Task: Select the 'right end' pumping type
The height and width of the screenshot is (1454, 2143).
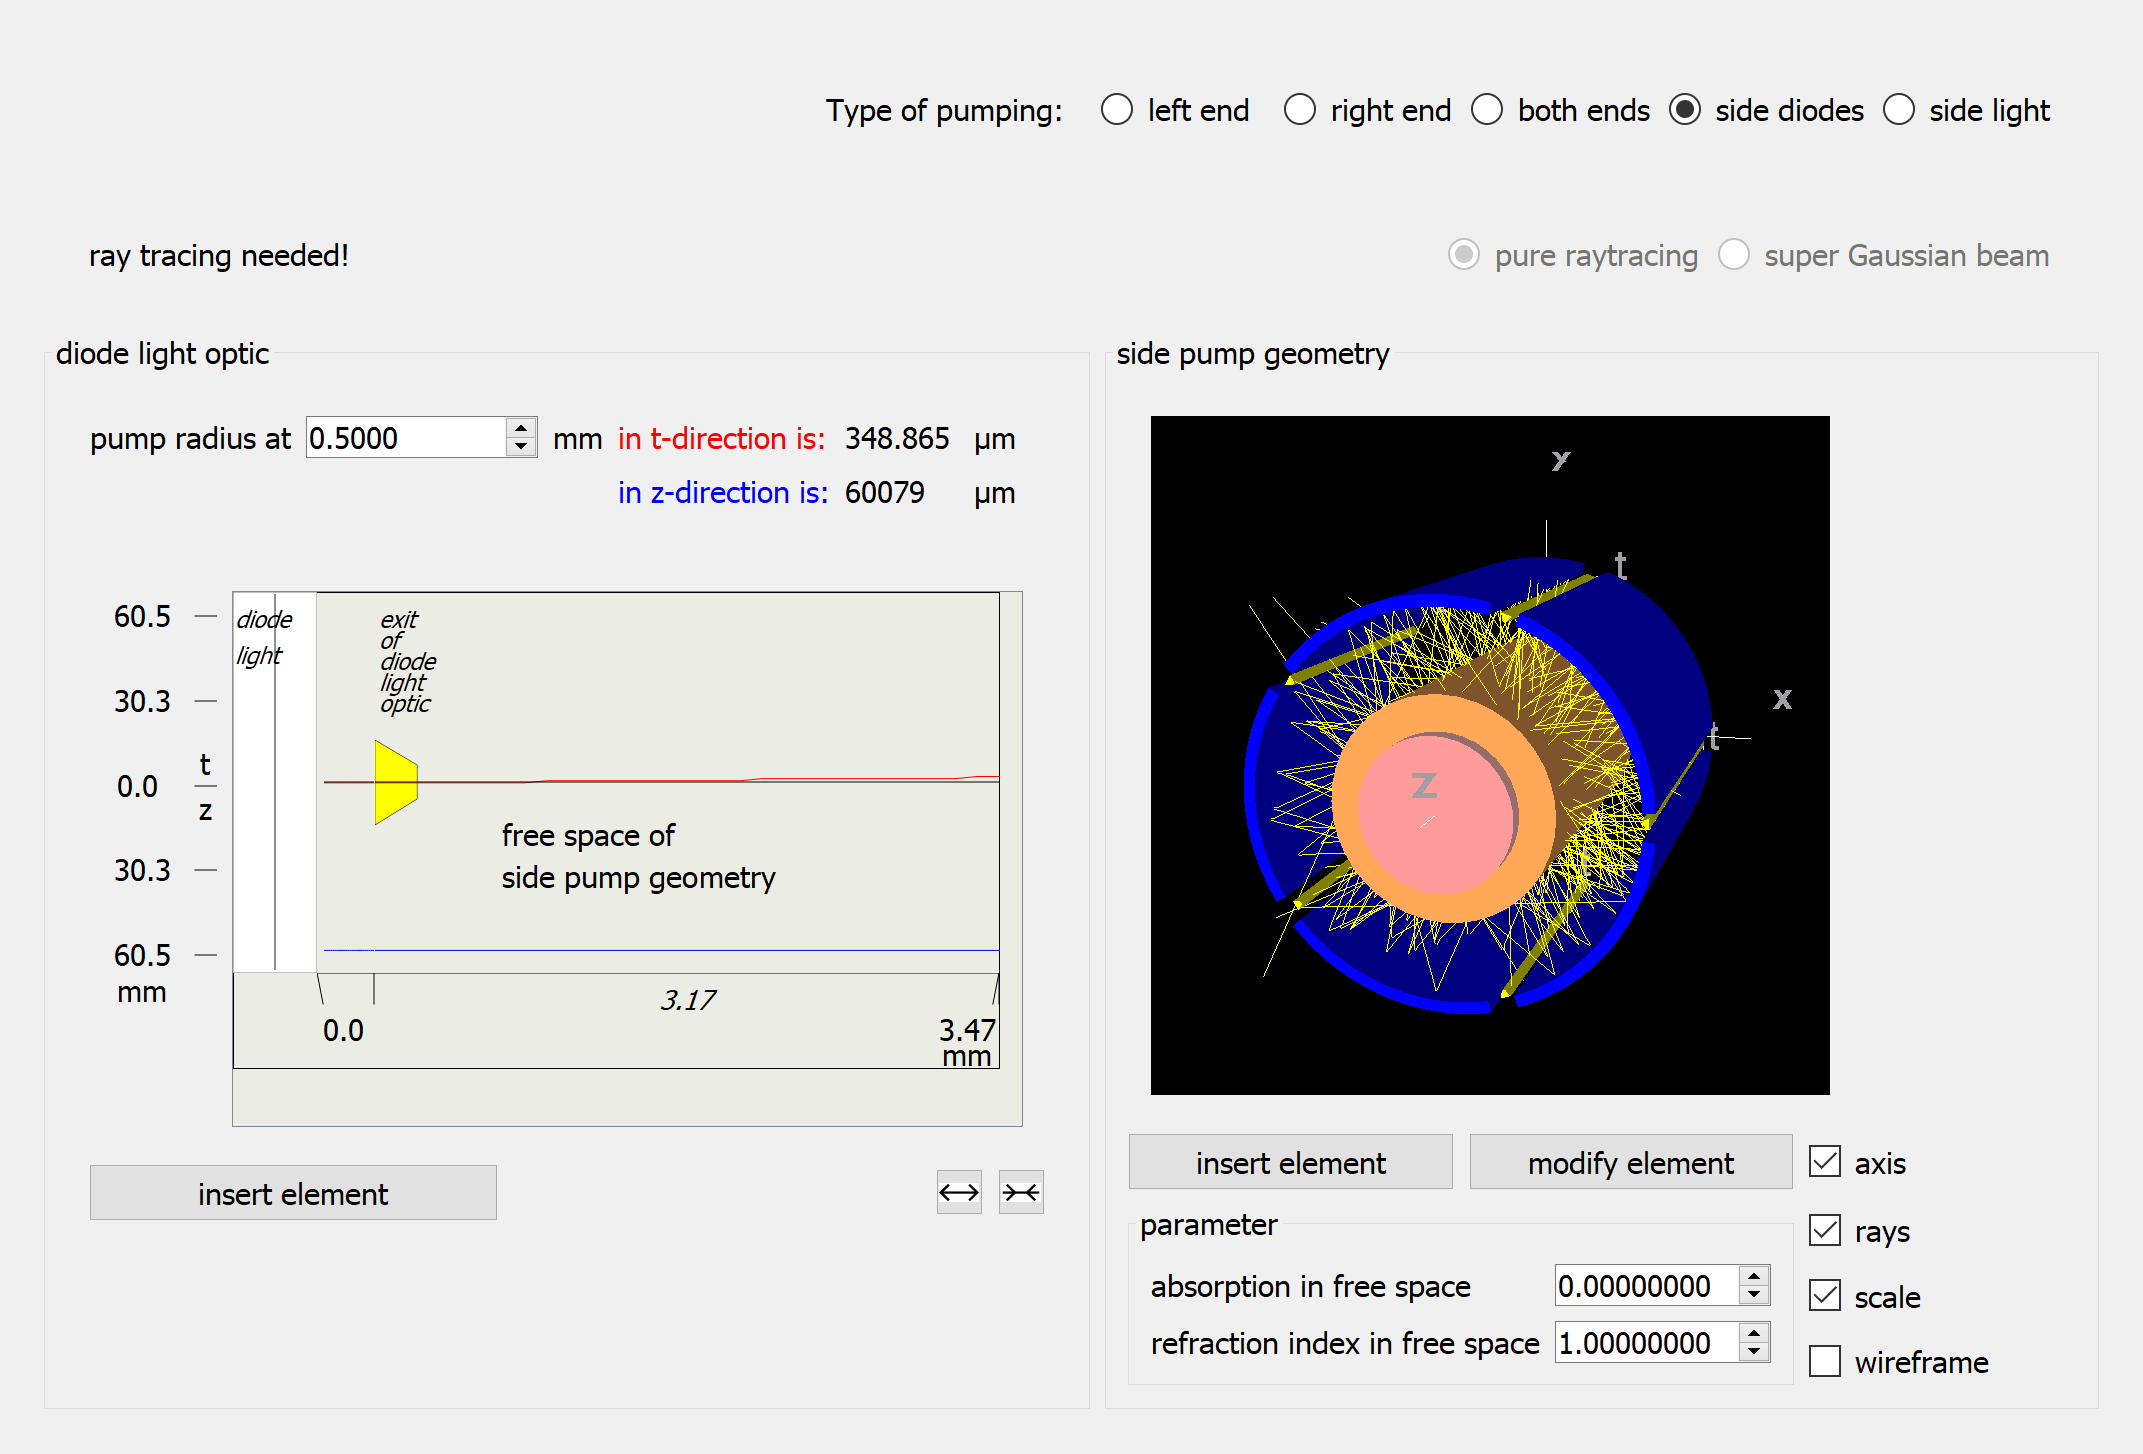Action: [x=1300, y=110]
